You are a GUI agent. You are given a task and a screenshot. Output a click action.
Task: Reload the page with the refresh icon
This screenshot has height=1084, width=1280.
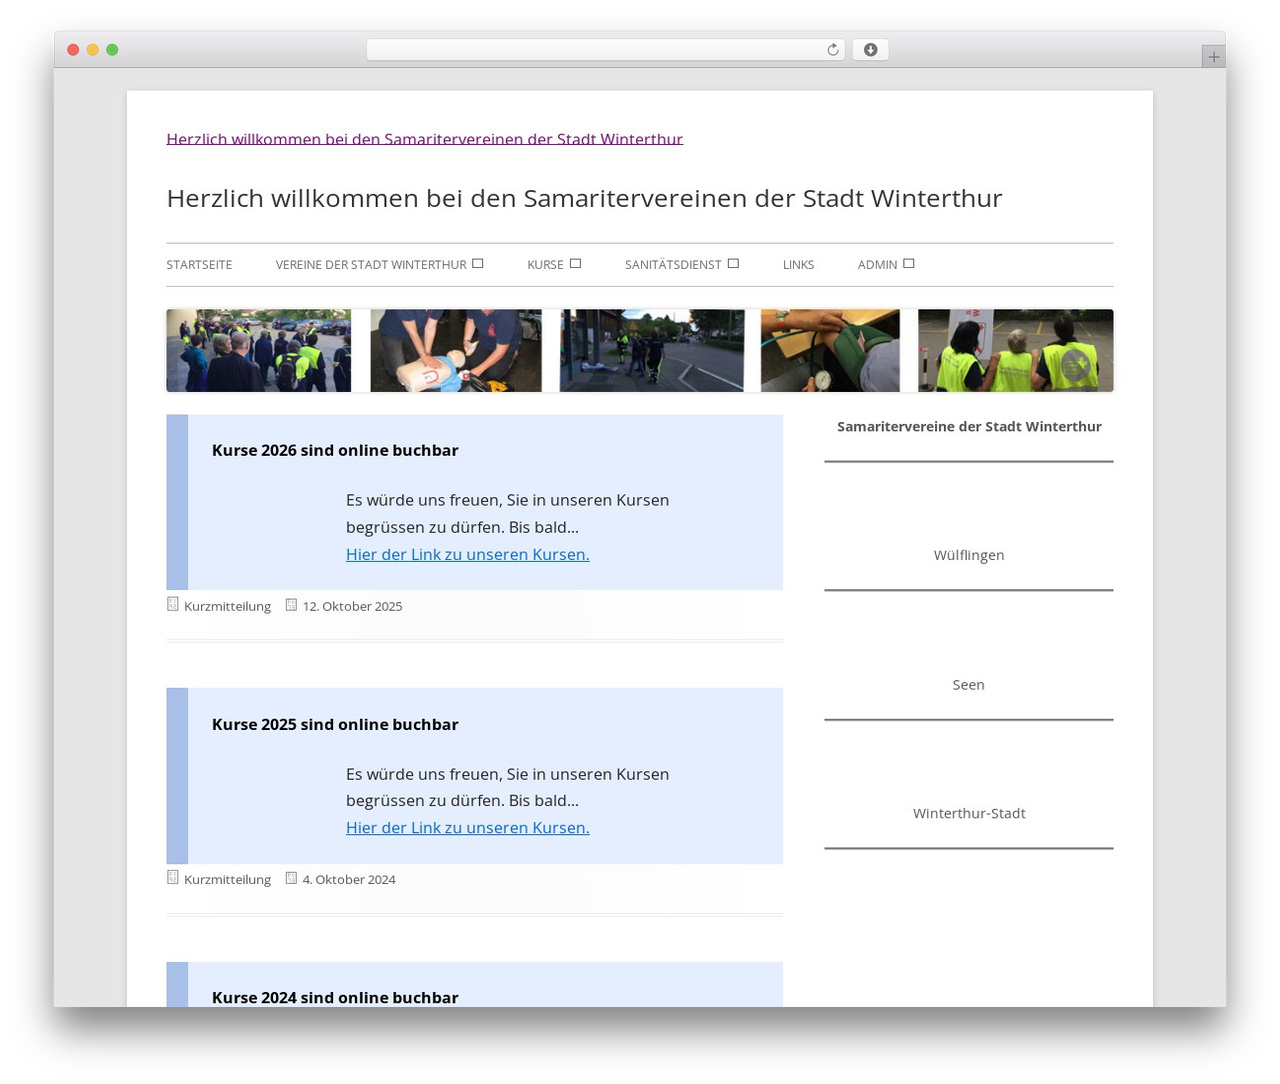pos(832,50)
